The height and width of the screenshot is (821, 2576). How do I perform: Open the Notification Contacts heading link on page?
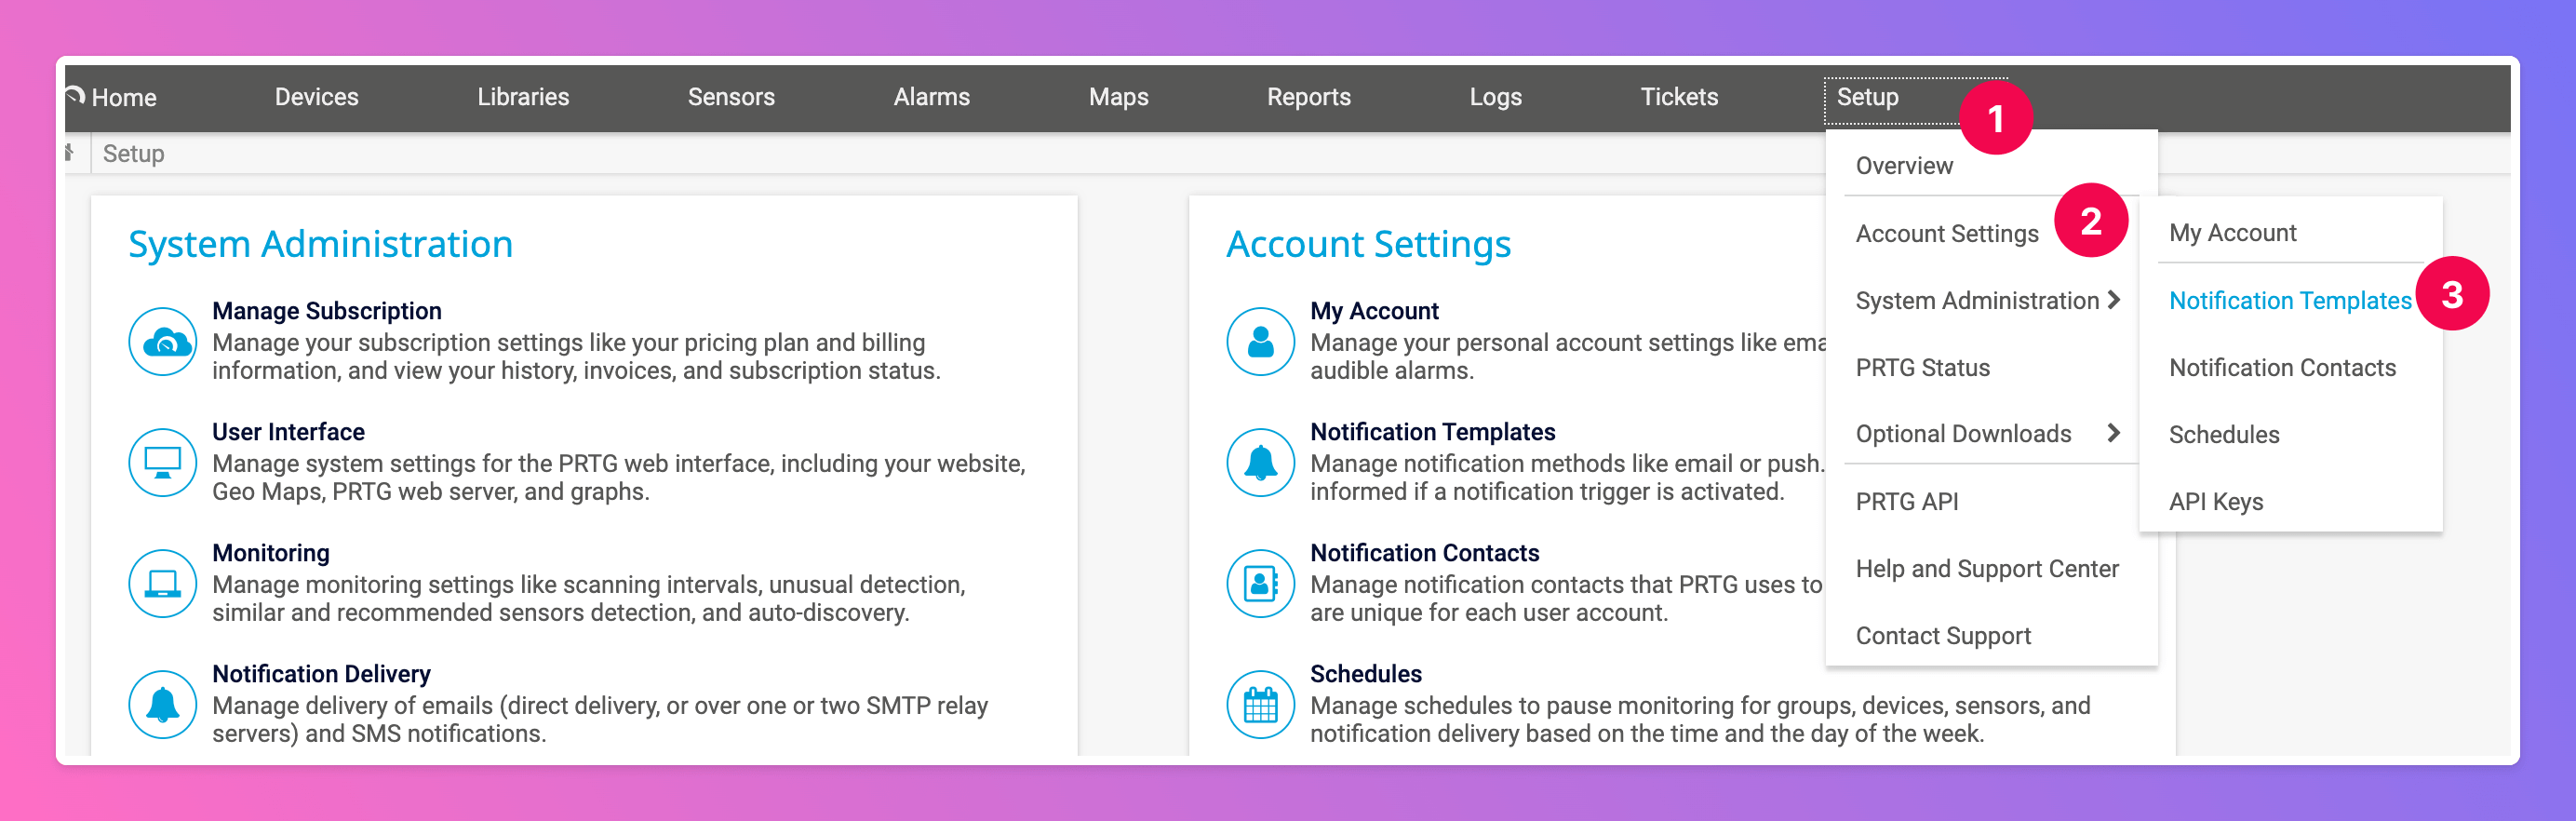pos(1424,553)
